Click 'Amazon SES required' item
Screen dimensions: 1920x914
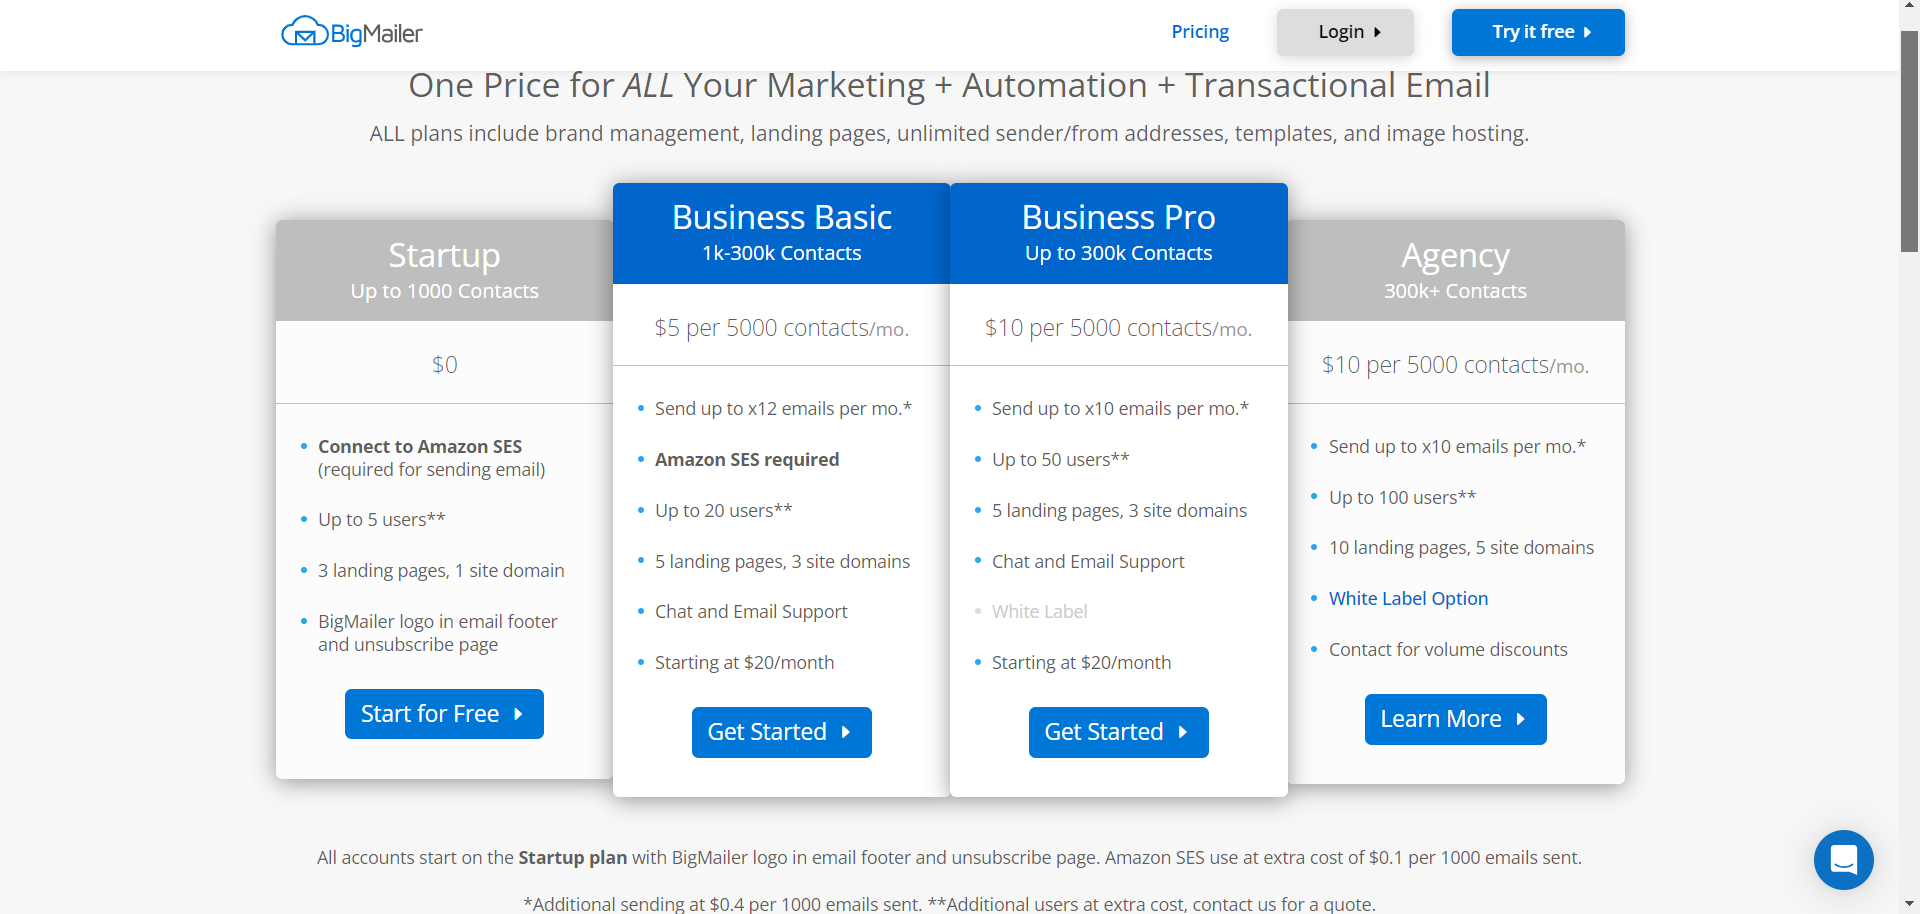747,459
